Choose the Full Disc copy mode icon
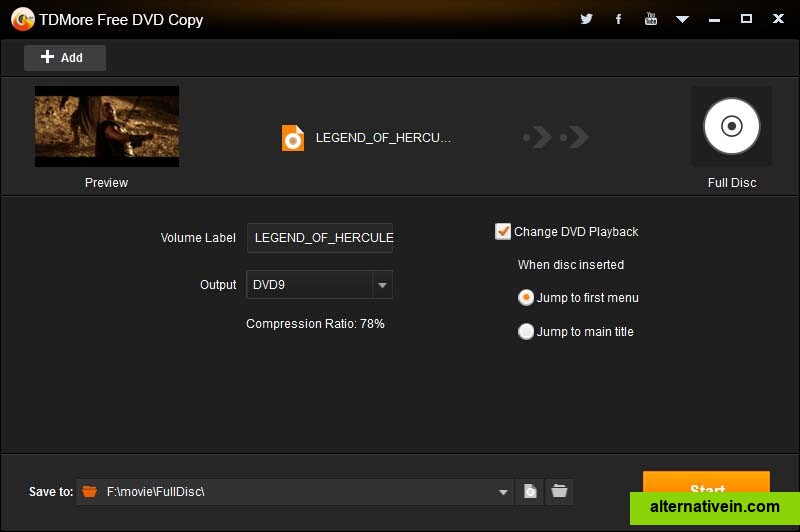Image resolution: width=800 pixels, height=532 pixels. [x=731, y=126]
